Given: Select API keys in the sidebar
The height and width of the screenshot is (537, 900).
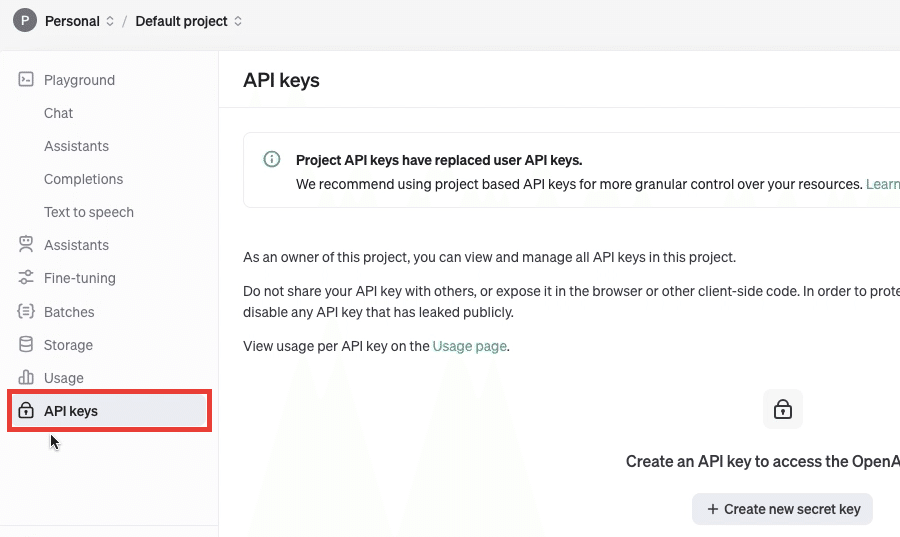Looking at the screenshot, I should pyautogui.click(x=109, y=411).
